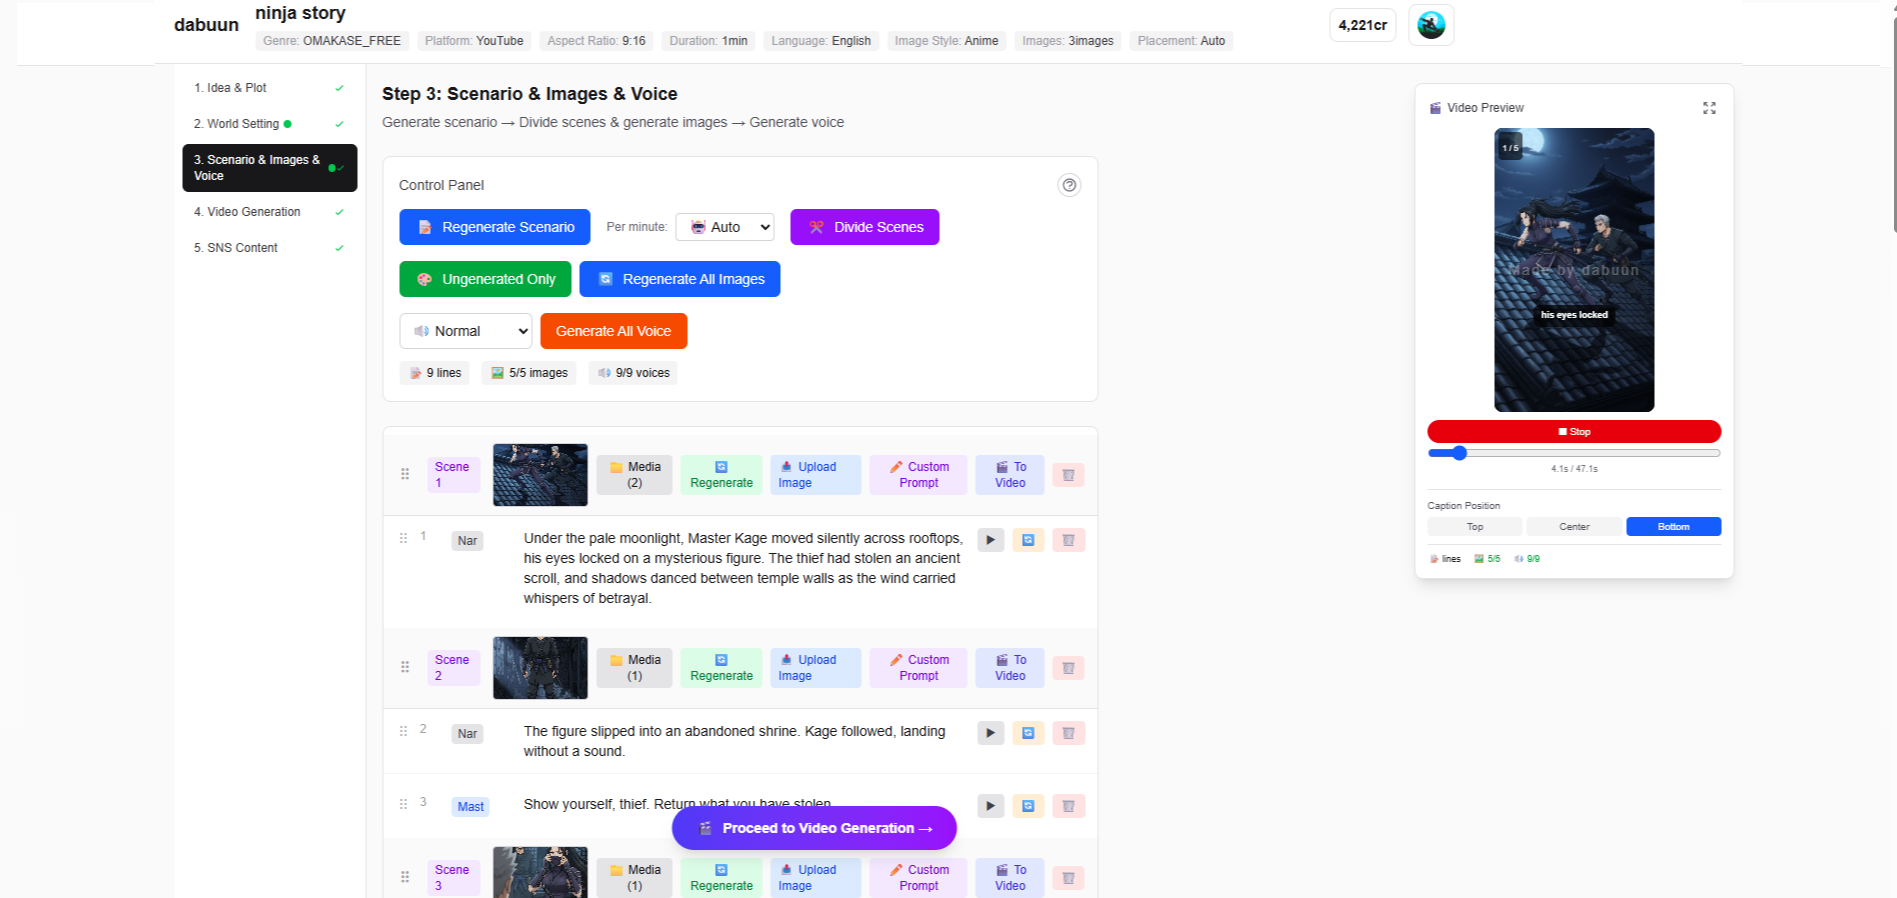Click the dabuun logo
1897x898 pixels.
206,25
